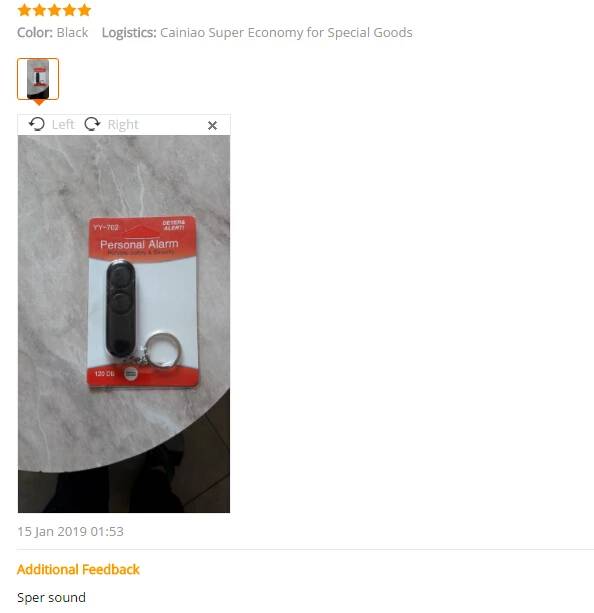
Task: Click the orange pointer triangle under the thumbnail
Action: pyautogui.click(x=39, y=102)
